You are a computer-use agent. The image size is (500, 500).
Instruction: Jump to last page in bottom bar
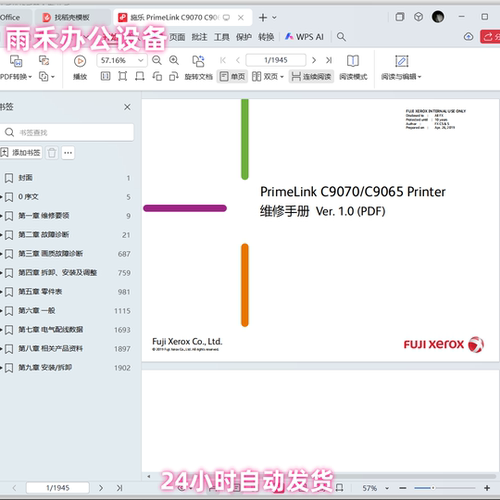(119, 488)
